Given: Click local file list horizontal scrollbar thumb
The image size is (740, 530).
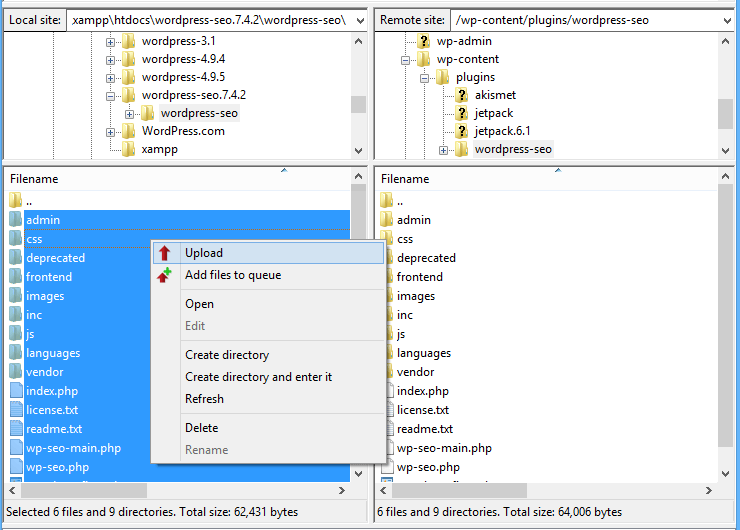Looking at the screenshot, I should pos(84,490).
